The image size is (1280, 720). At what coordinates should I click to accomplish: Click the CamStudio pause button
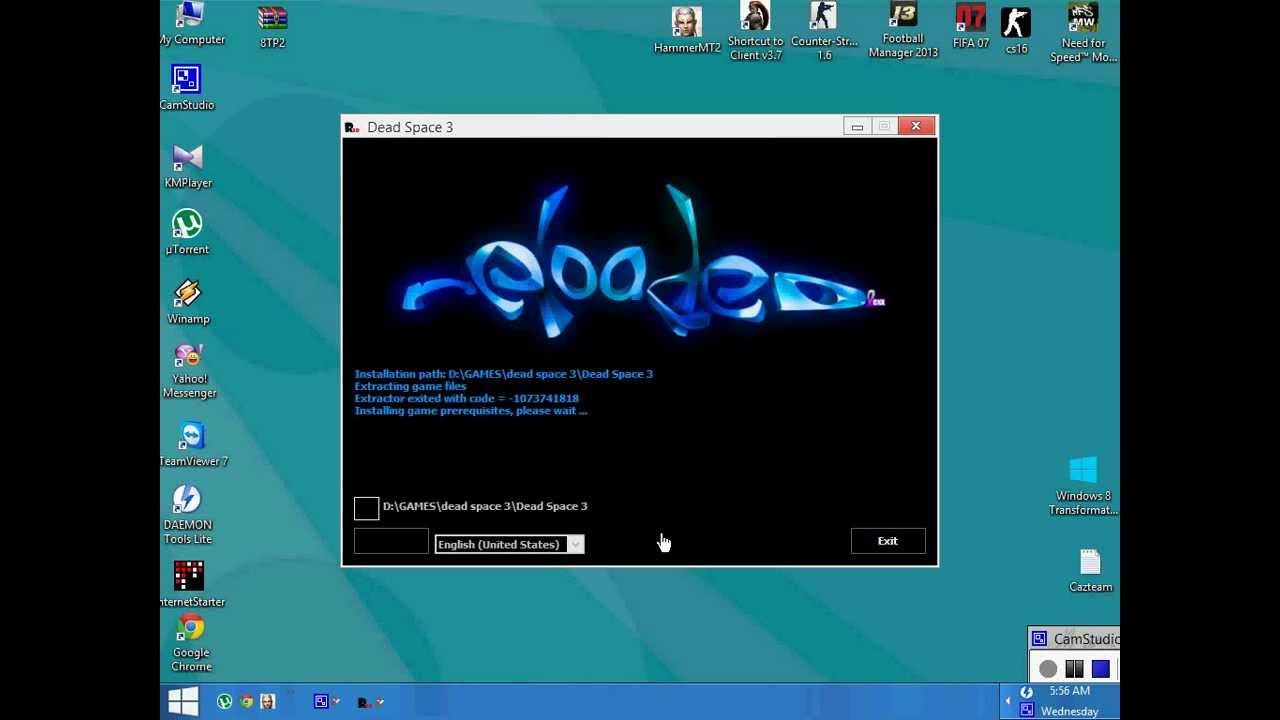pyautogui.click(x=1074, y=668)
